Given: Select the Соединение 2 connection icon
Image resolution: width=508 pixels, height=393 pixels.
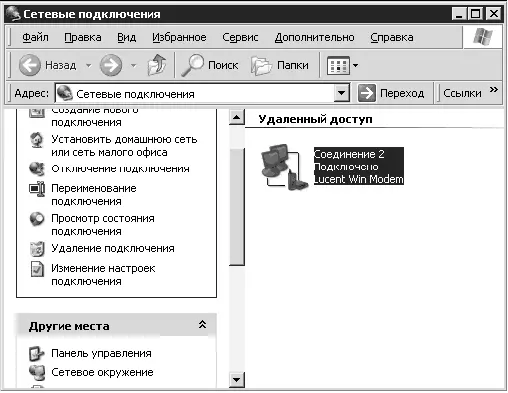Looking at the screenshot, I should pyautogui.click(x=284, y=167).
